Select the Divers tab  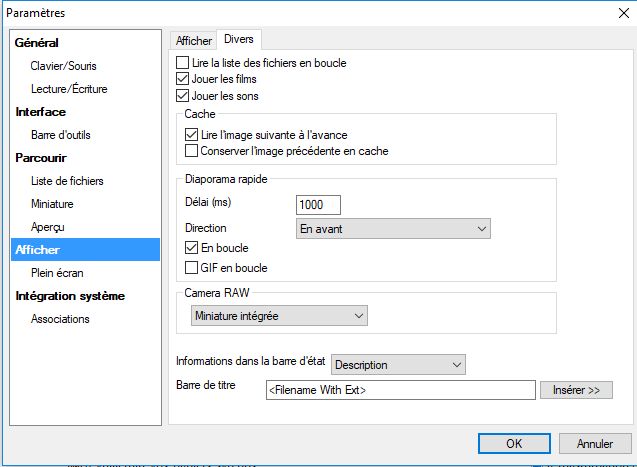point(240,40)
